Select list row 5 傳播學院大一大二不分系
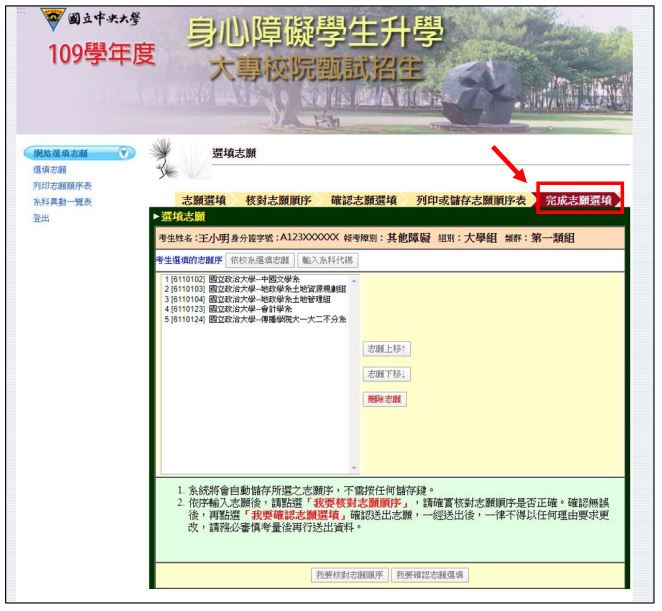The width and height of the screenshot is (662, 611). 256,320
